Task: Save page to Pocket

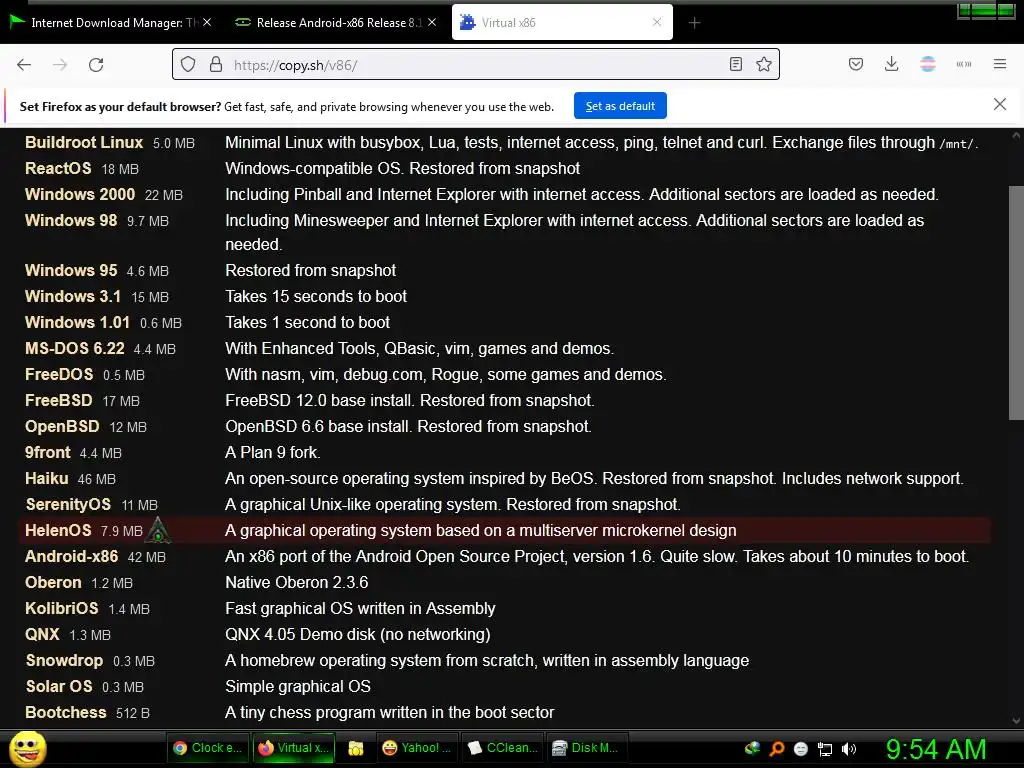Action: (856, 64)
